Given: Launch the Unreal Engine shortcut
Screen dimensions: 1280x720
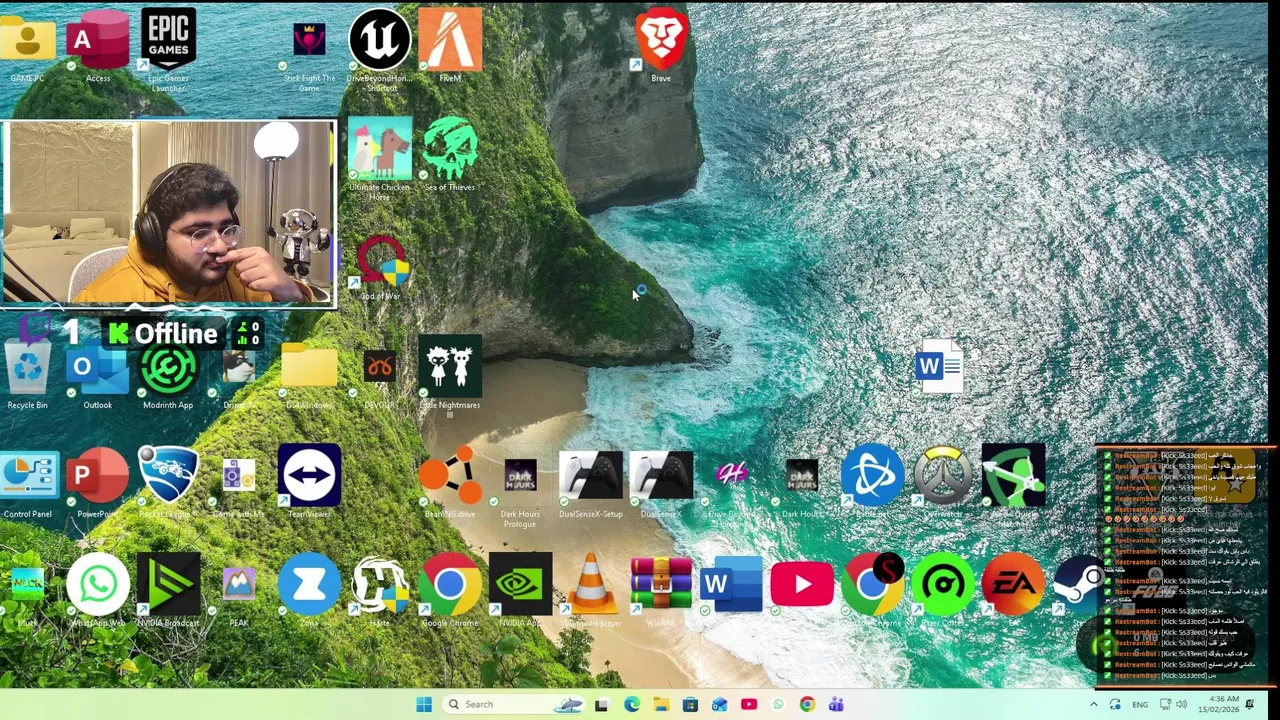Looking at the screenshot, I should pyautogui.click(x=380, y=40).
